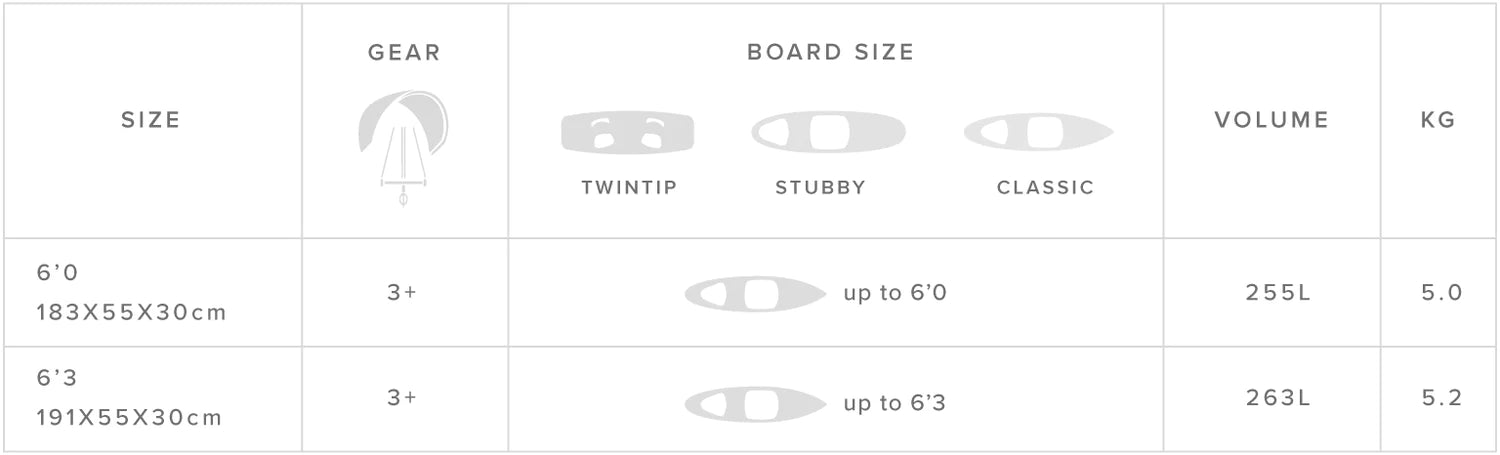
Task: Click the SIZE column header
Action: pyautogui.click(x=151, y=120)
